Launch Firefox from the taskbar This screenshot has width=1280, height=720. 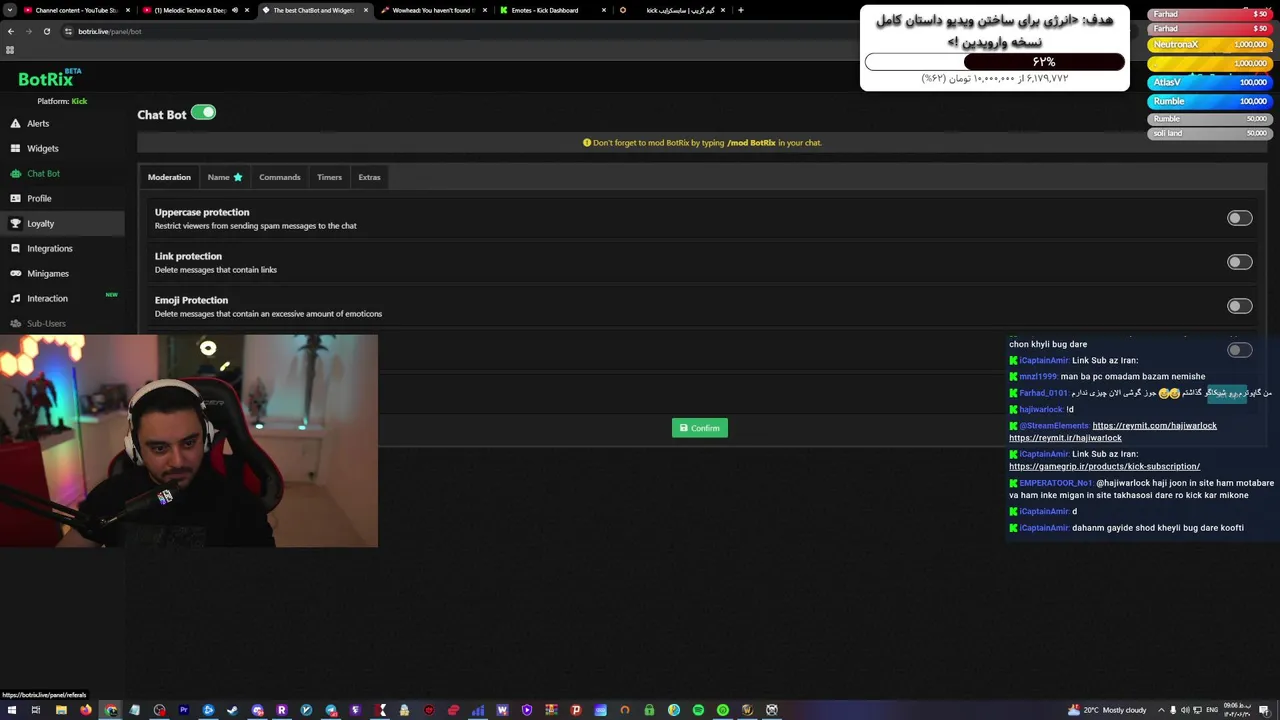coord(86,710)
